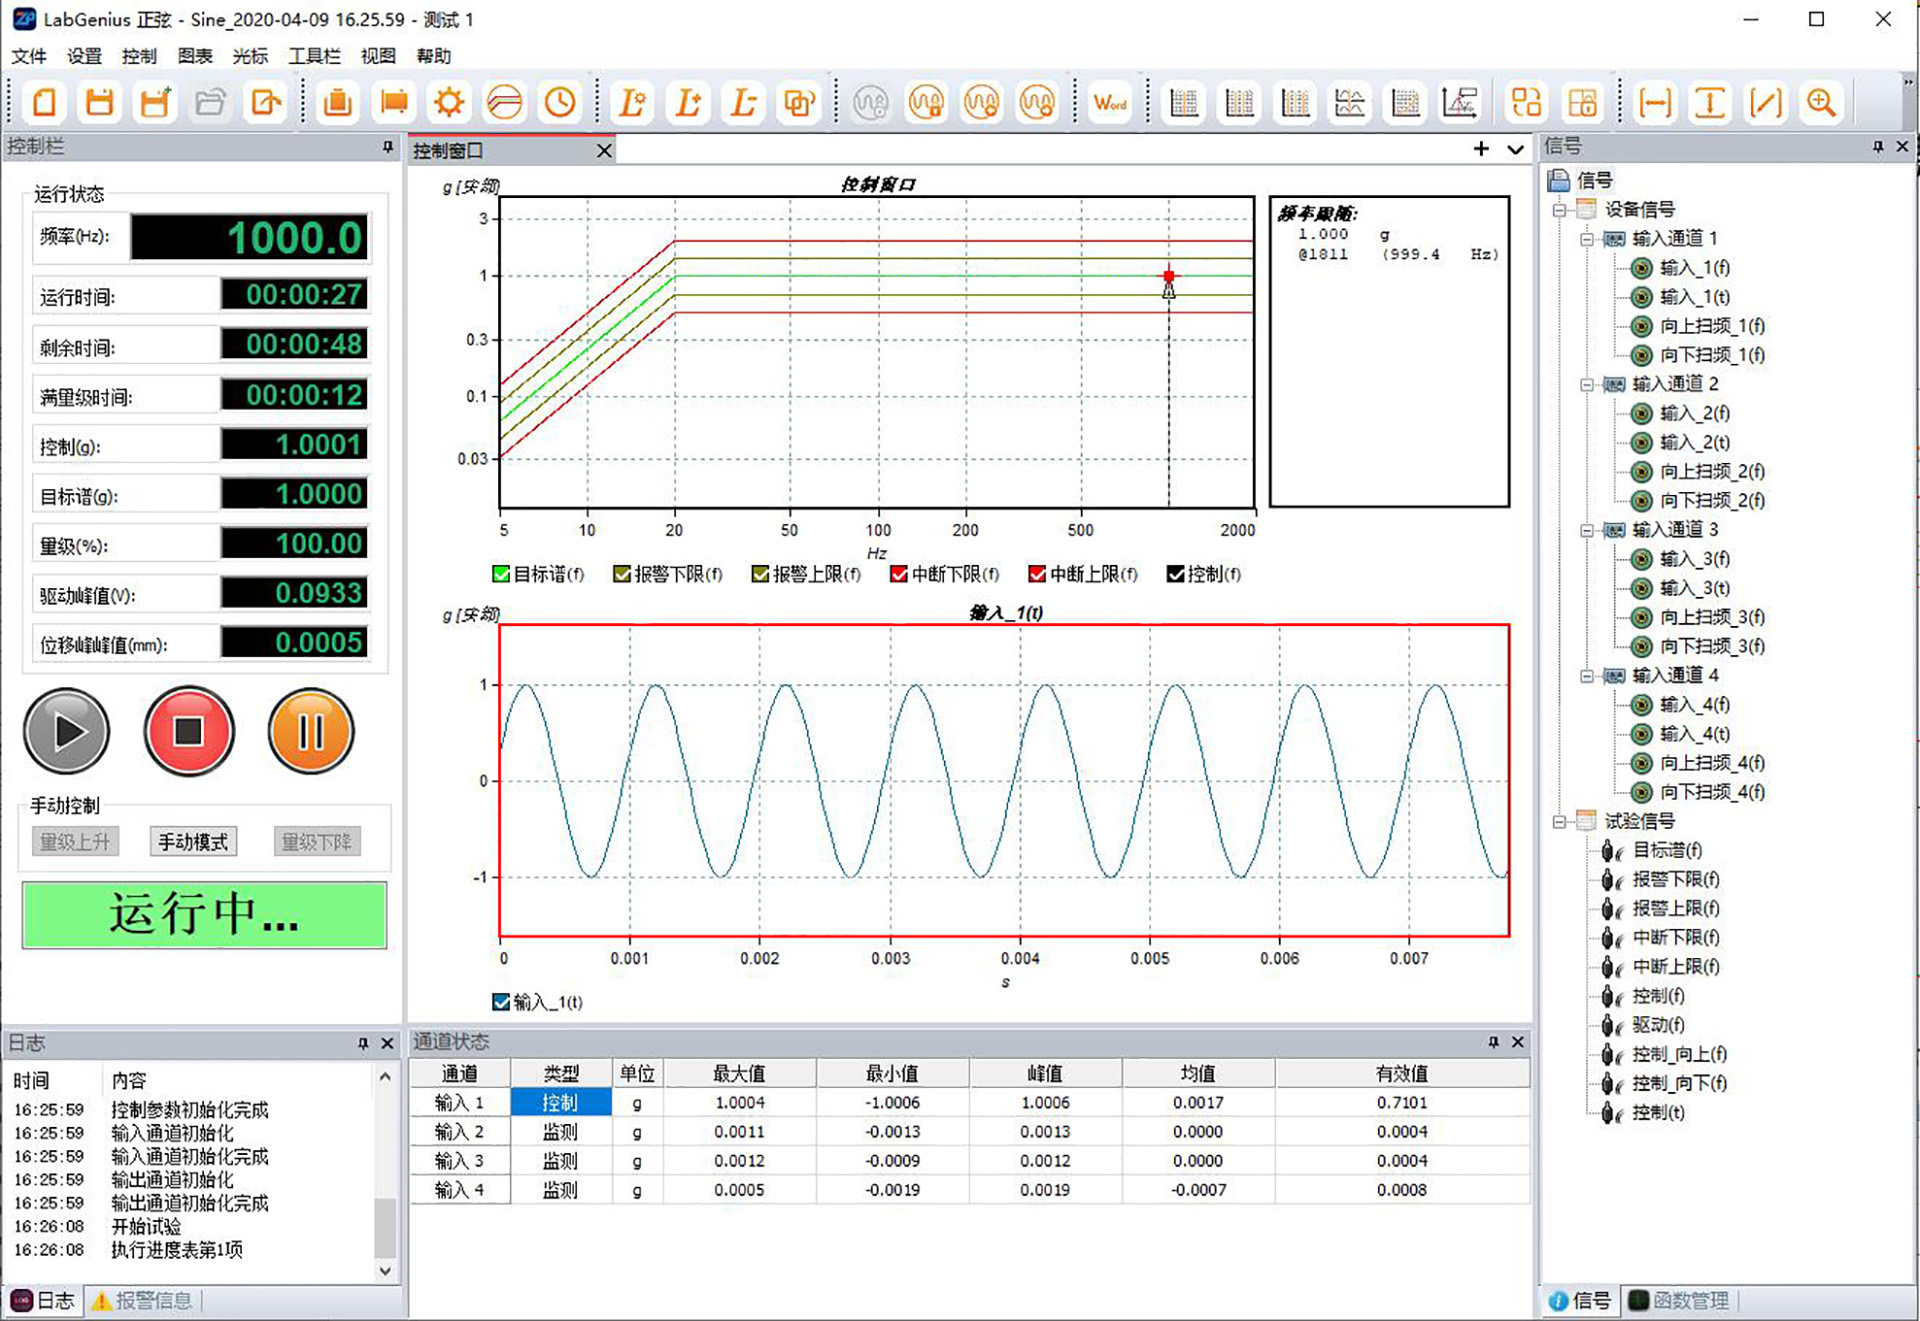
Task: Click the red cursor marker on control plot
Action: 1168,276
